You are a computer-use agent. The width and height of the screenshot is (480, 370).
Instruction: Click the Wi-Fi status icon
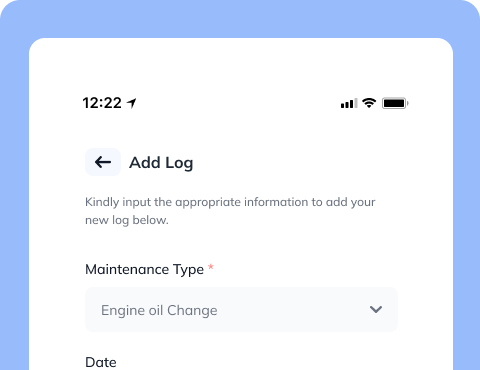[369, 103]
